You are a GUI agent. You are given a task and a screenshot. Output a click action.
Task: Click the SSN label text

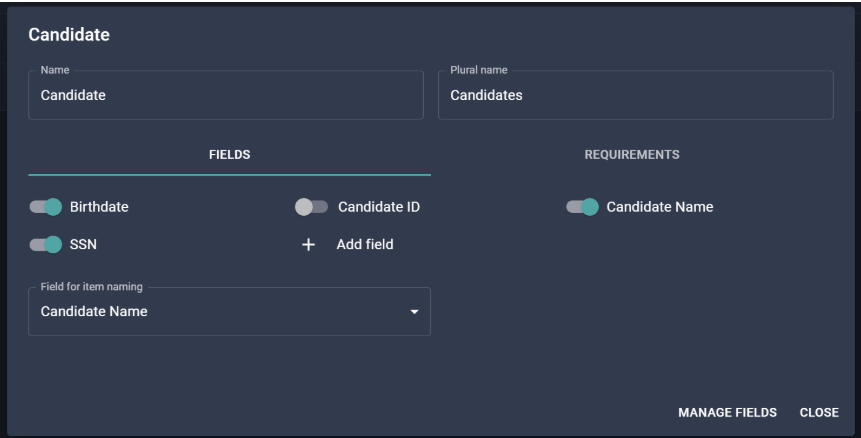[x=83, y=244]
